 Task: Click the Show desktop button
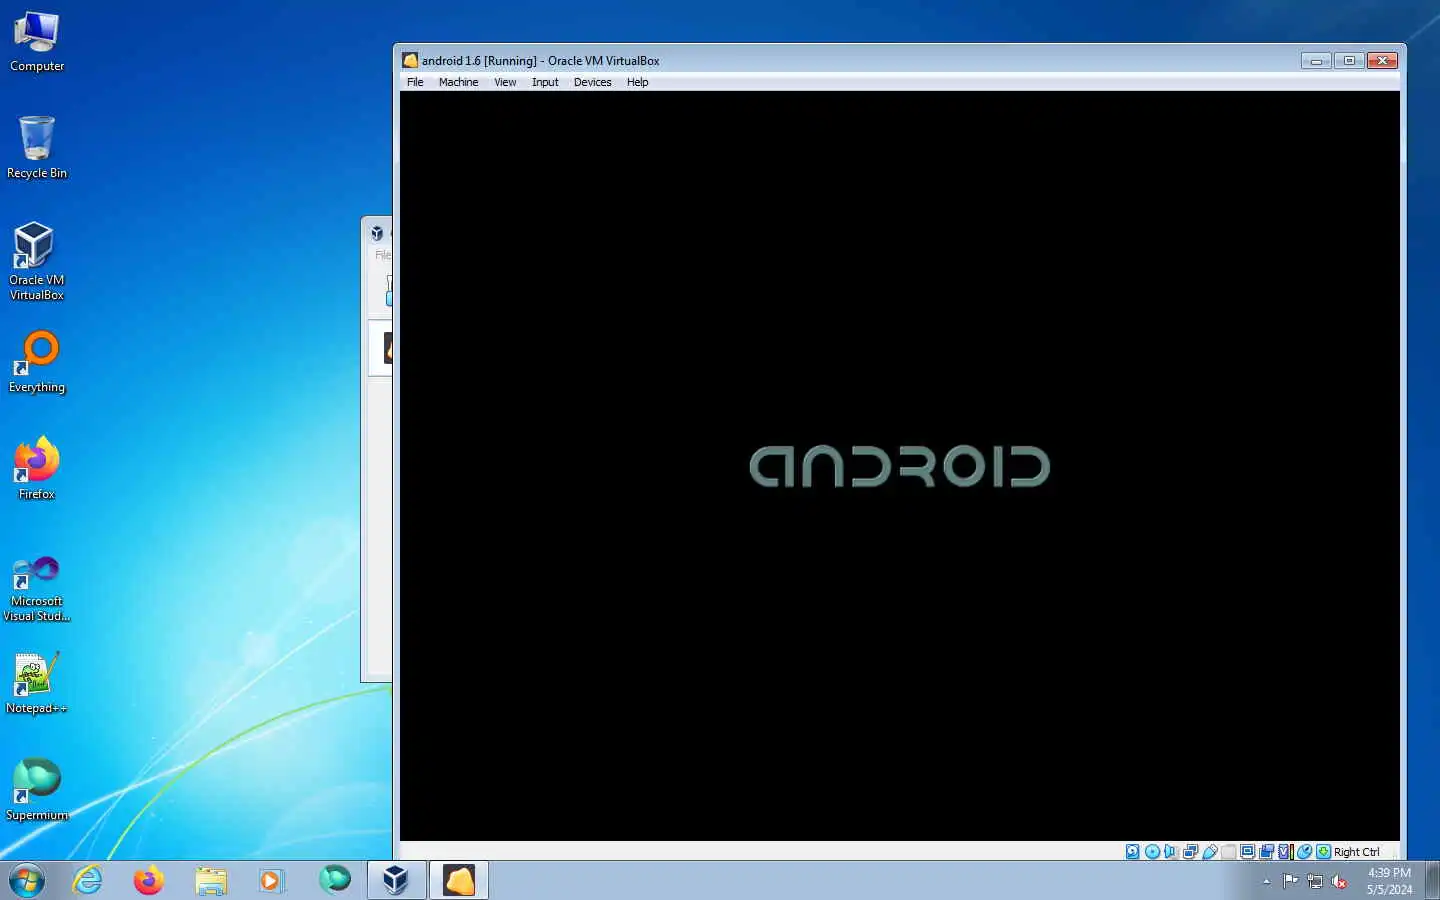[1432, 880]
